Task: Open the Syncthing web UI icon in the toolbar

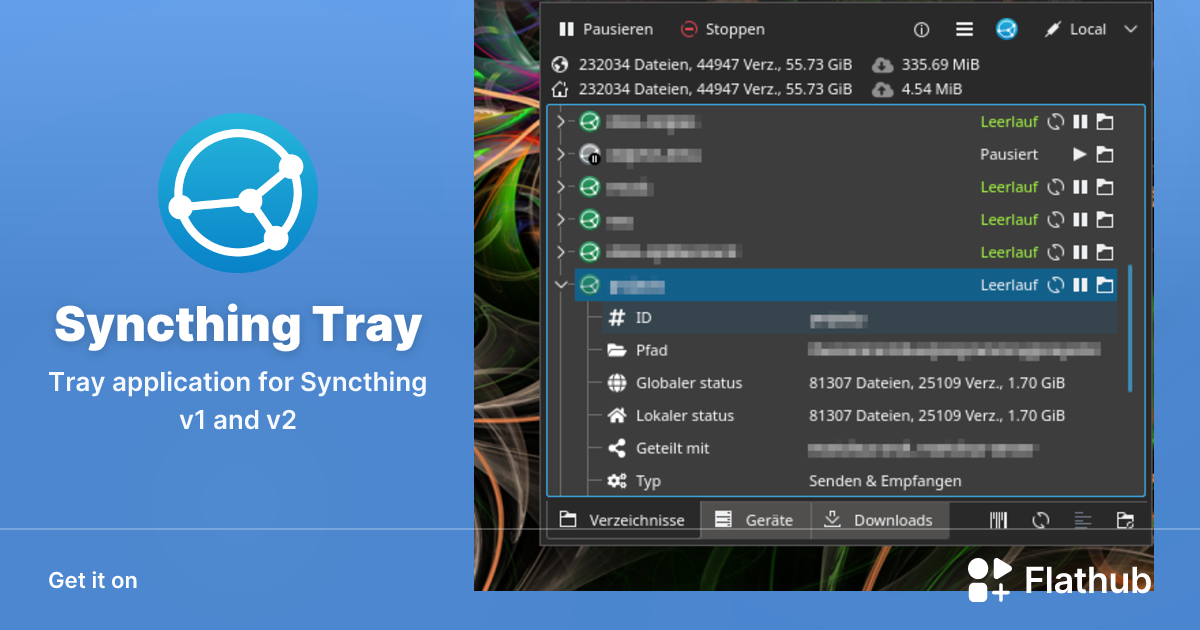Action: click(1006, 29)
